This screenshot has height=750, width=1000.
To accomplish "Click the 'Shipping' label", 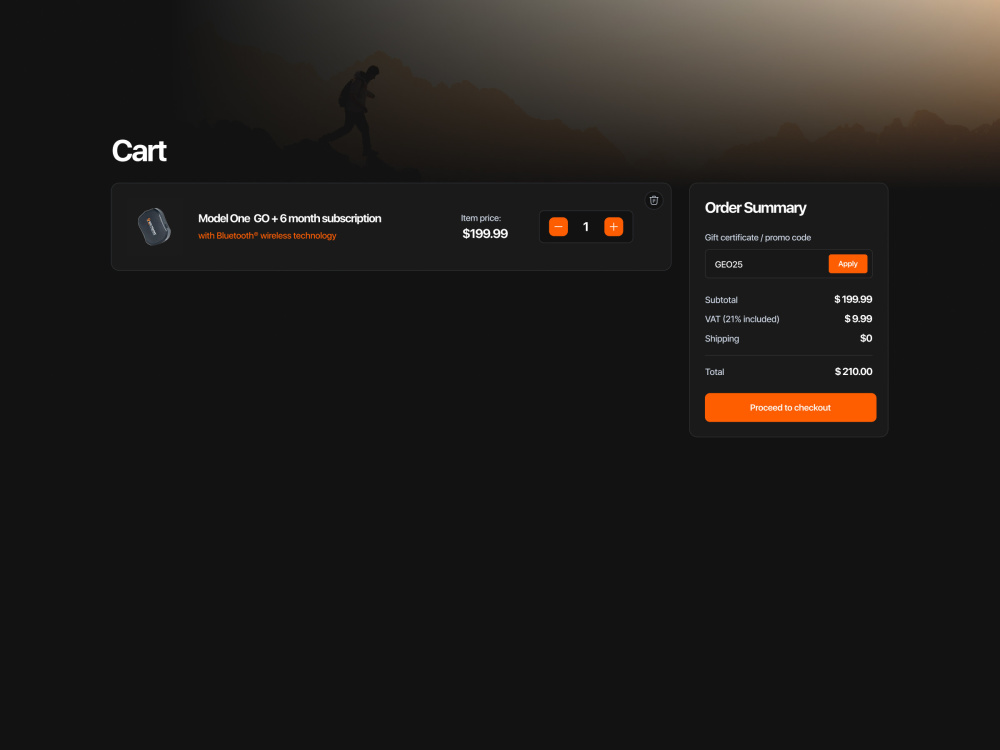I will point(722,339).
